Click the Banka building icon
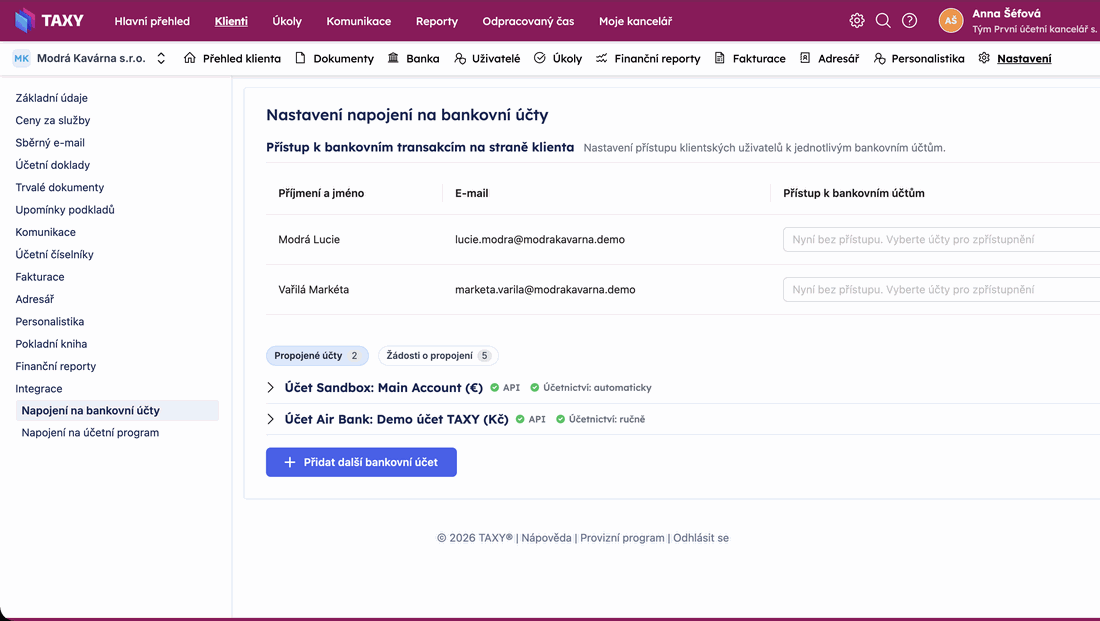 click(x=393, y=58)
